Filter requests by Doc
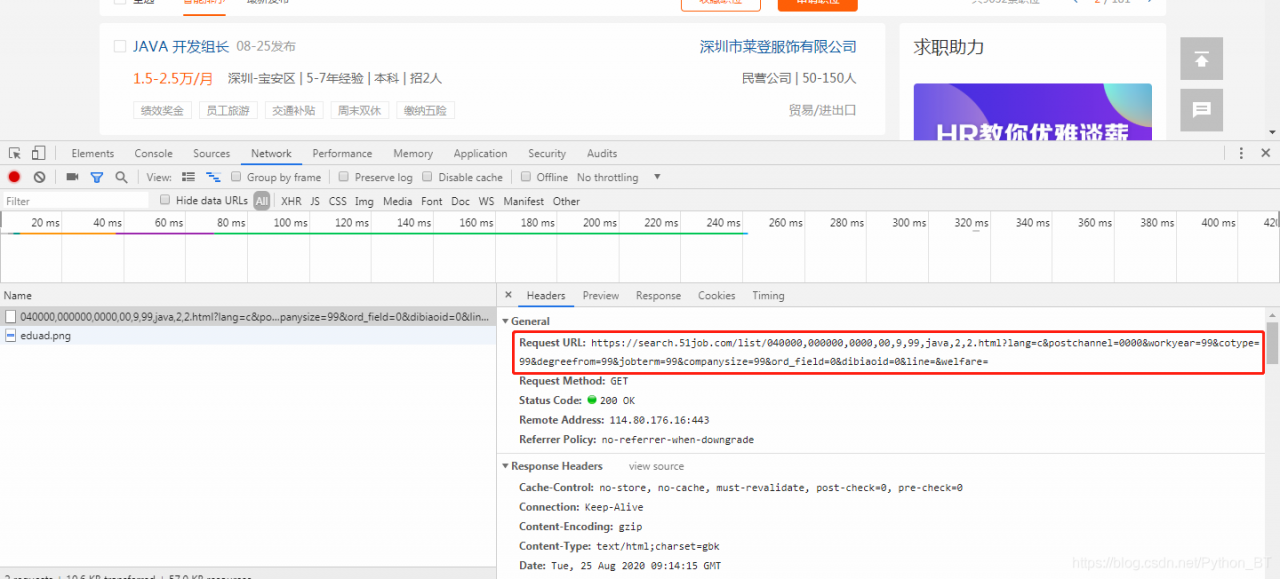Screen dimensions: 1280x579 coord(460,201)
